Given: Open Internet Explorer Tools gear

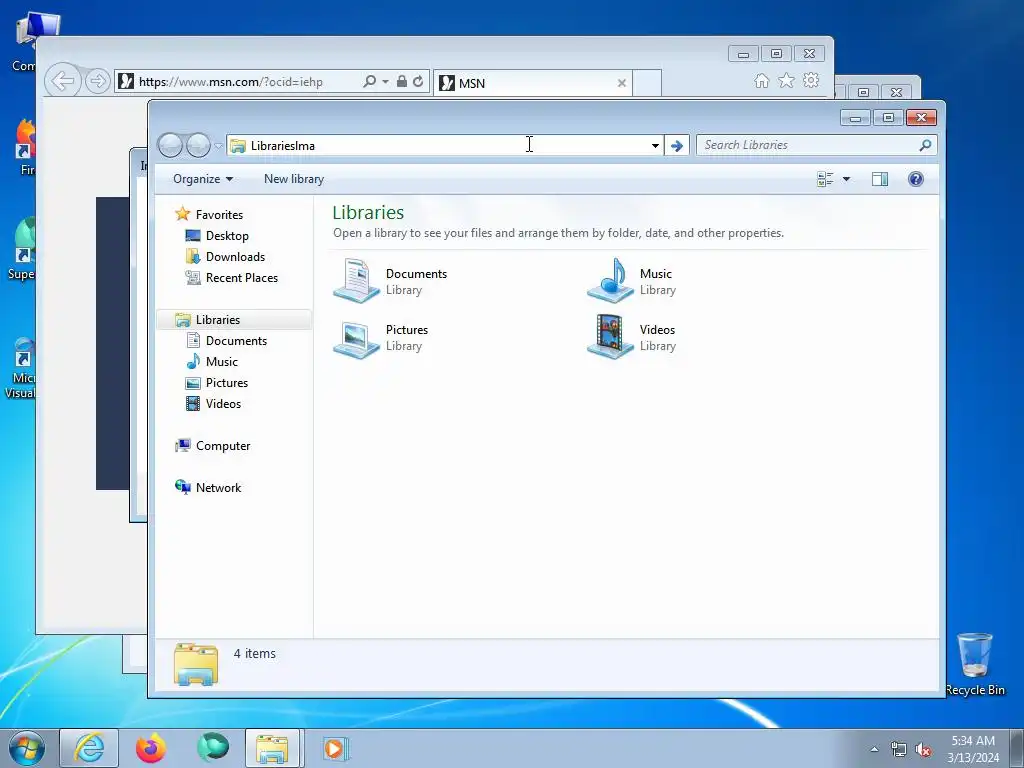Looking at the screenshot, I should point(811,80).
